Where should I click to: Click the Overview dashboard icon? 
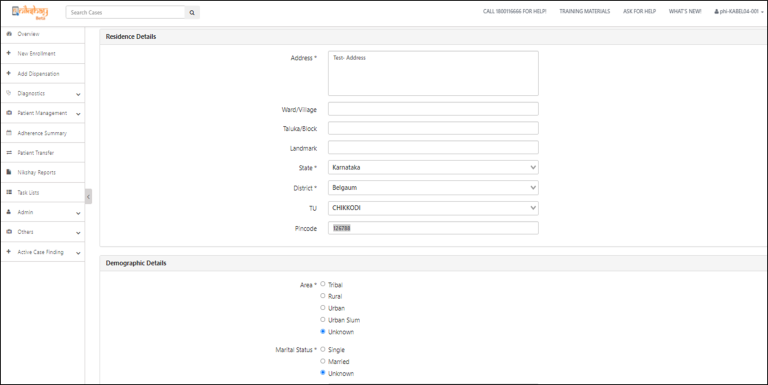pyautogui.click(x=9, y=34)
